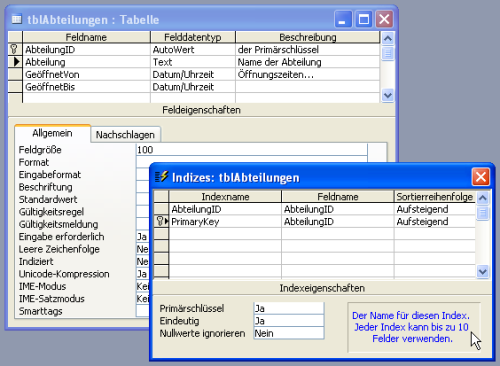Click the Datum/Uhrzeit type of GeöffnetVon
This screenshot has height=366, width=500.
(193, 74)
